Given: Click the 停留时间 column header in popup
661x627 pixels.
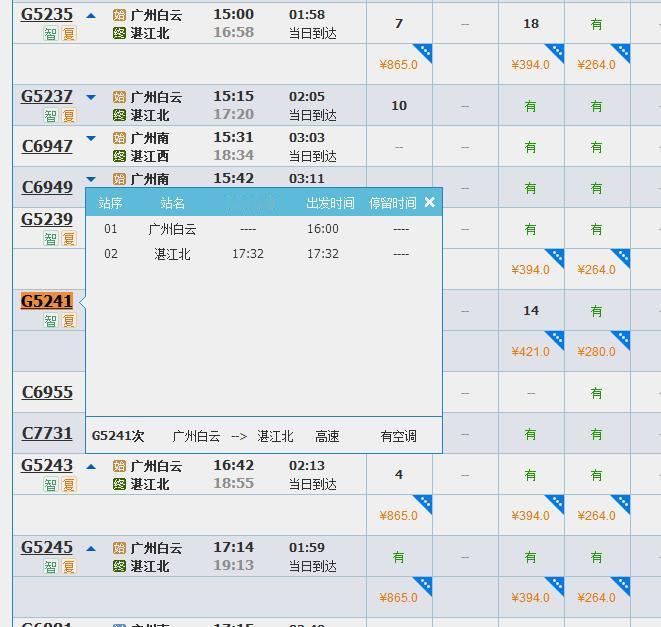Looking at the screenshot, I should click(x=393, y=203).
